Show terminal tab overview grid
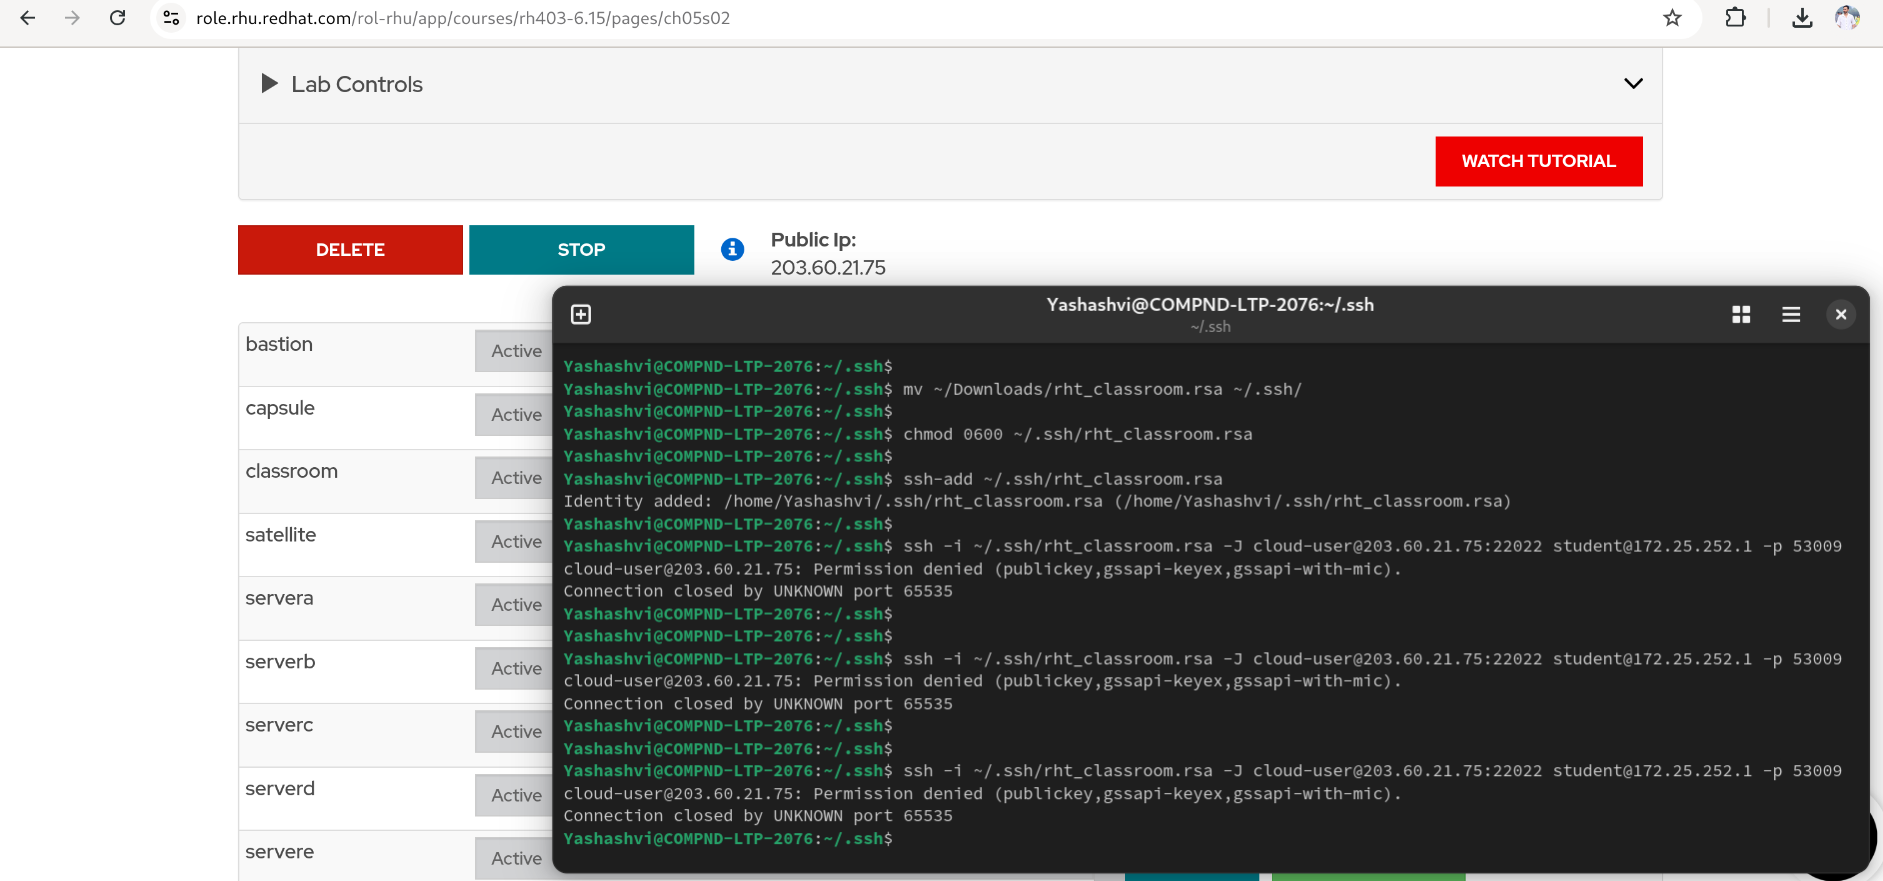The height and width of the screenshot is (881, 1883). coord(1741,315)
